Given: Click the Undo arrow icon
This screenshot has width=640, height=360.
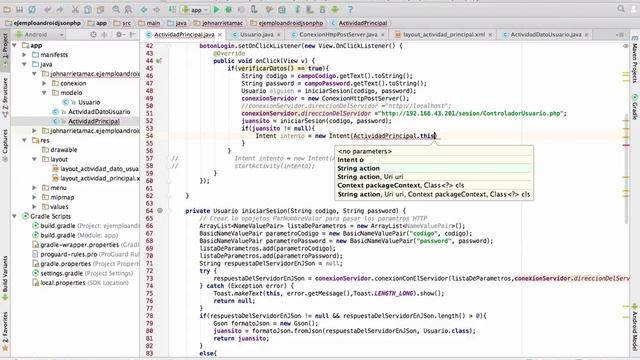Looking at the screenshot, I should pyautogui.click(x=47, y=9).
